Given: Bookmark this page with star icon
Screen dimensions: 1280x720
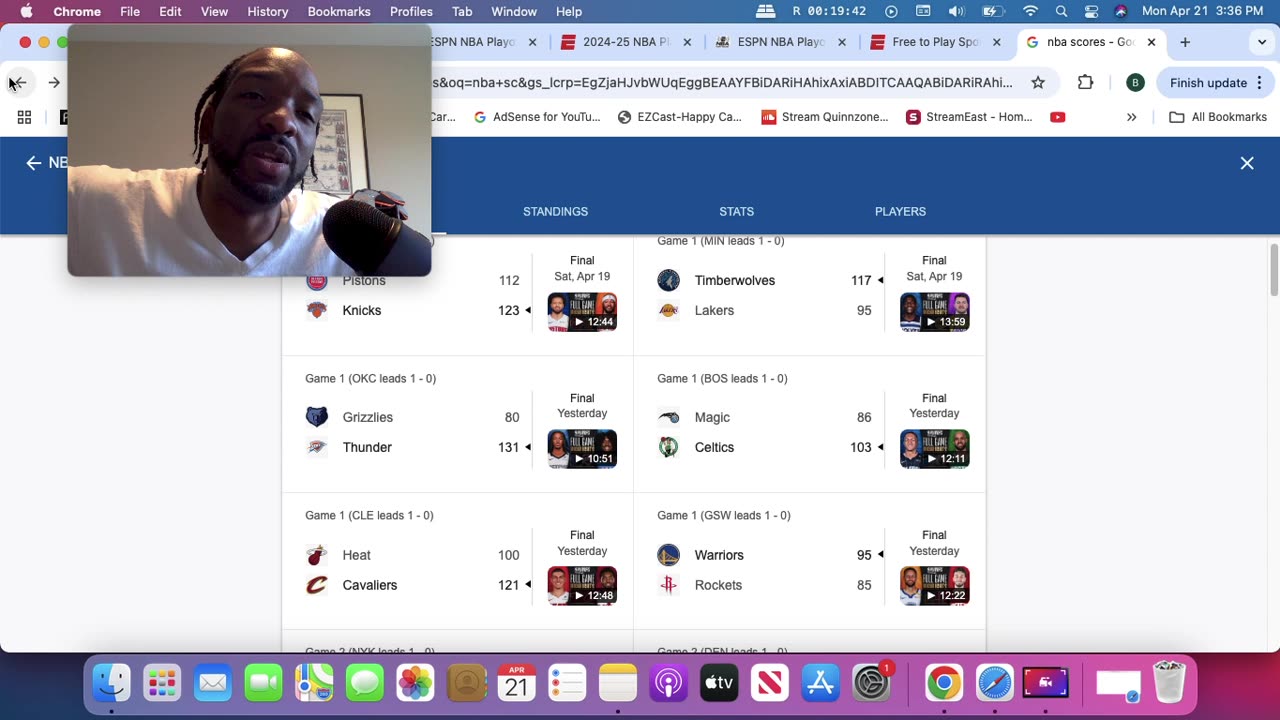Looking at the screenshot, I should (1038, 83).
